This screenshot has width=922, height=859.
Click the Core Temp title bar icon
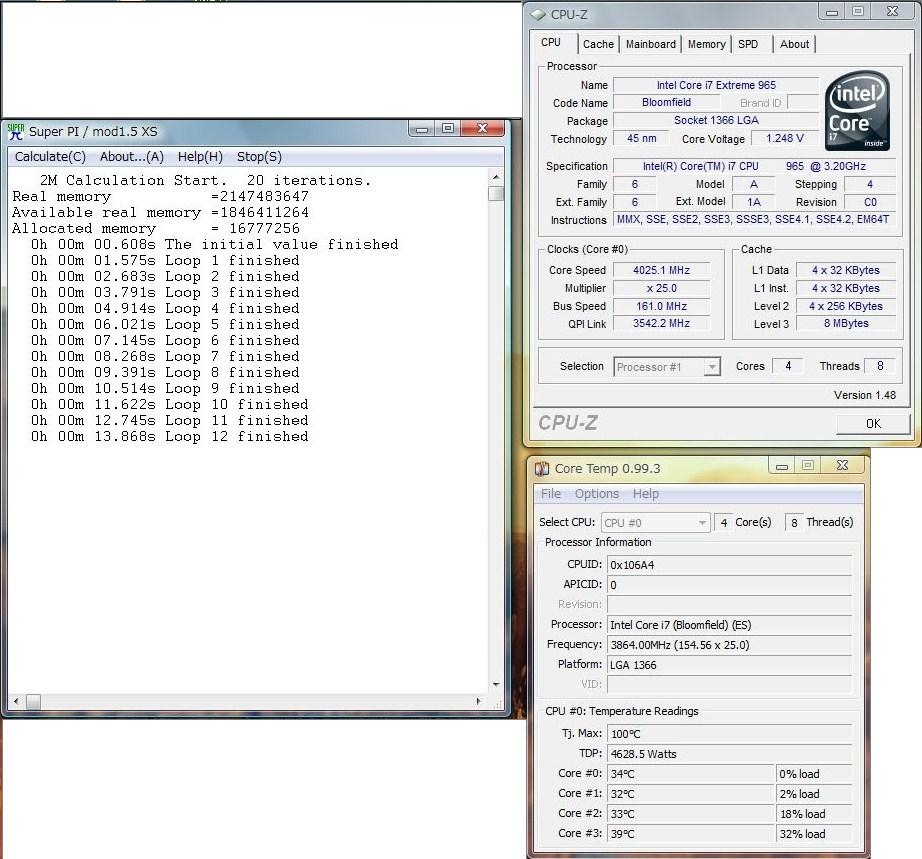542,468
